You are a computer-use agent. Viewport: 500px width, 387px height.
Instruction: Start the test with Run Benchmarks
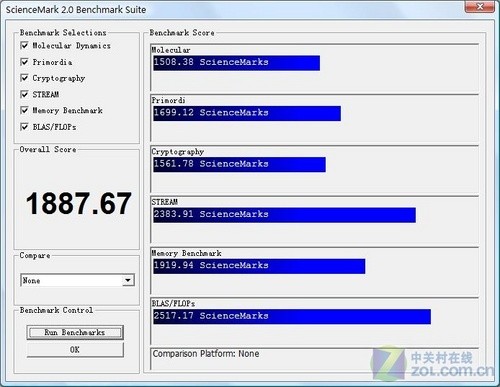(x=75, y=332)
